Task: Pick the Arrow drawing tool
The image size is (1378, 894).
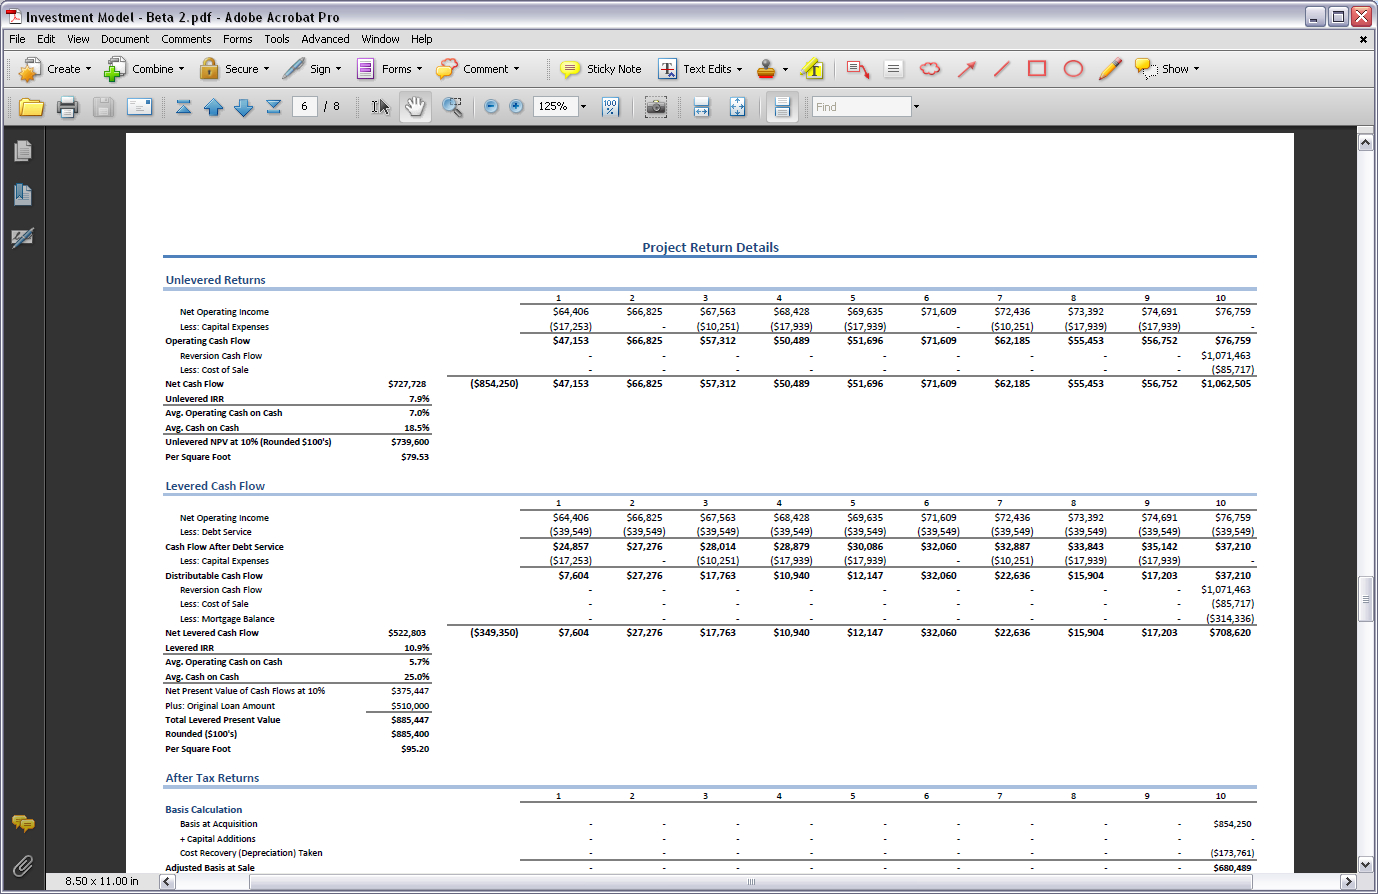Action: pos(966,69)
